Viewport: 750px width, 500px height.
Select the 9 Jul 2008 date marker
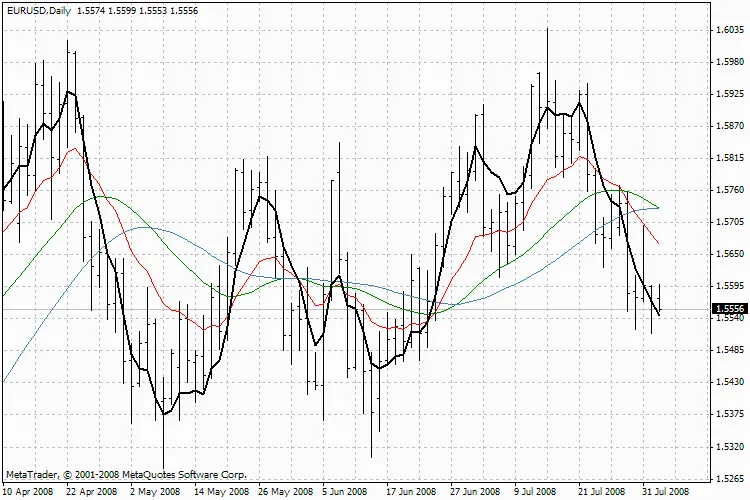click(536, 492)
